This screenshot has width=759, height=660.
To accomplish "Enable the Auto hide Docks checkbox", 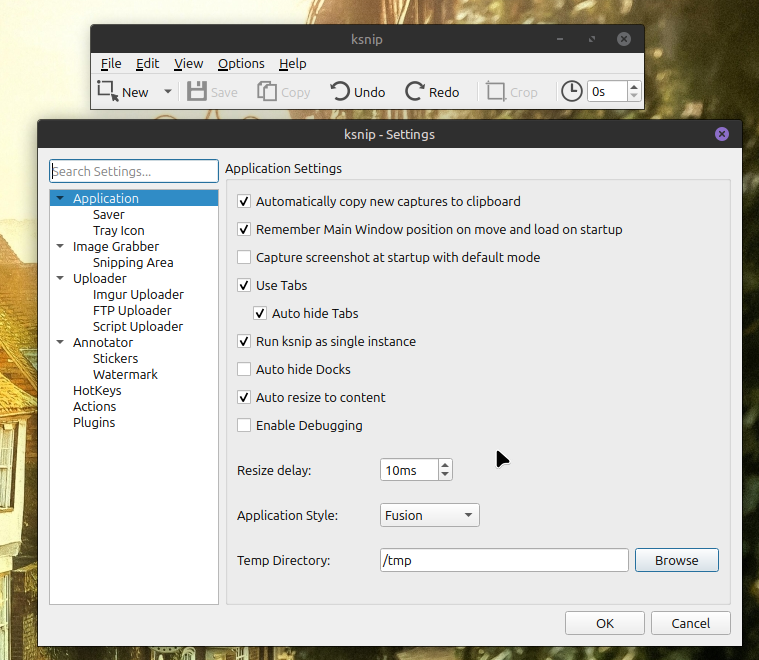I will click(x=244, y=369).
